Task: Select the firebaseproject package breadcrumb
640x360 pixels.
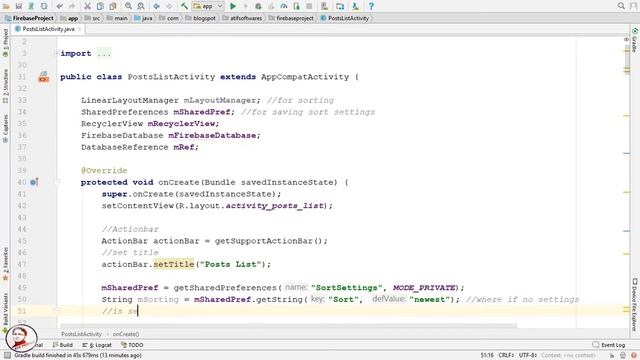Action: coord(291,18)
